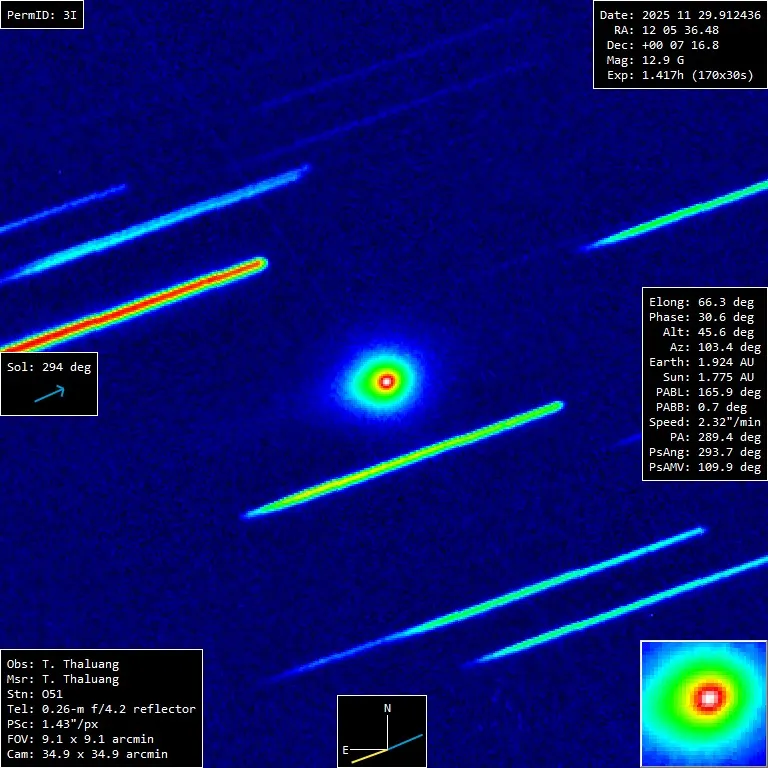Click the green star trail below the comet
This screenshot has height=768, width=768.
(404, 460)
